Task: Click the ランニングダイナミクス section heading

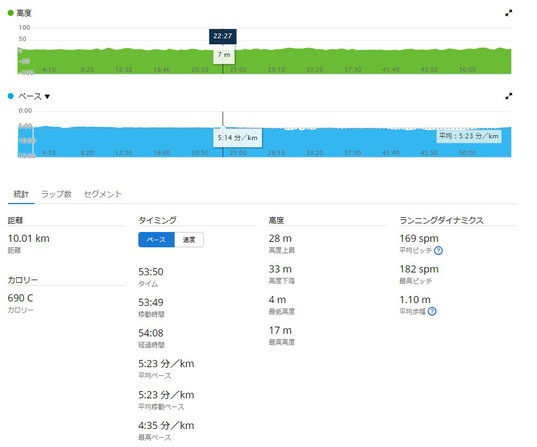Action: click(441, 220)
